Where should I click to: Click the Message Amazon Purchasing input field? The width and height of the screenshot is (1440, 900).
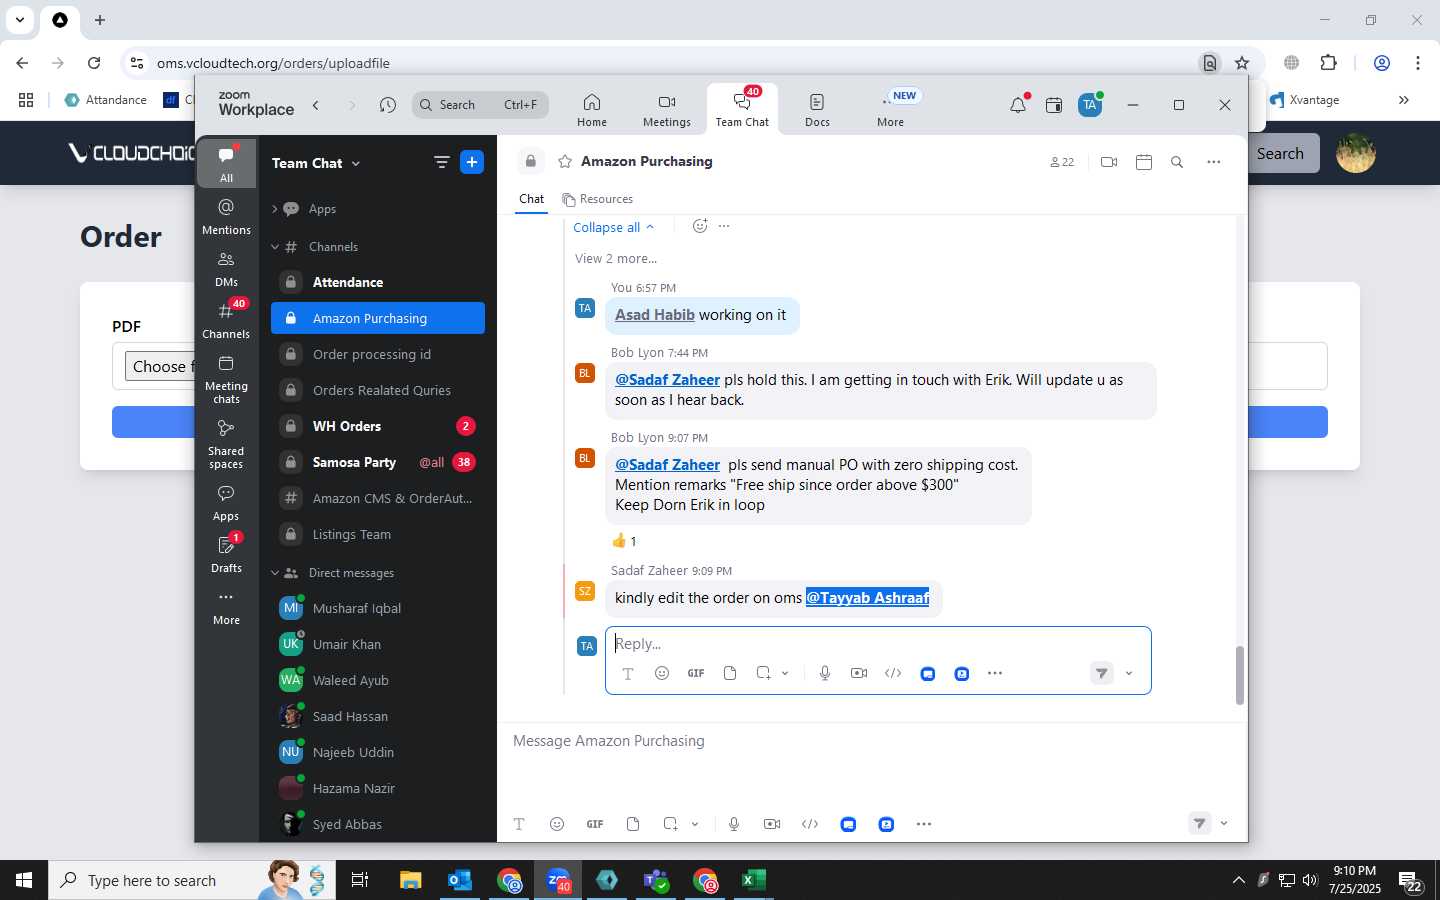pos(870,741)
